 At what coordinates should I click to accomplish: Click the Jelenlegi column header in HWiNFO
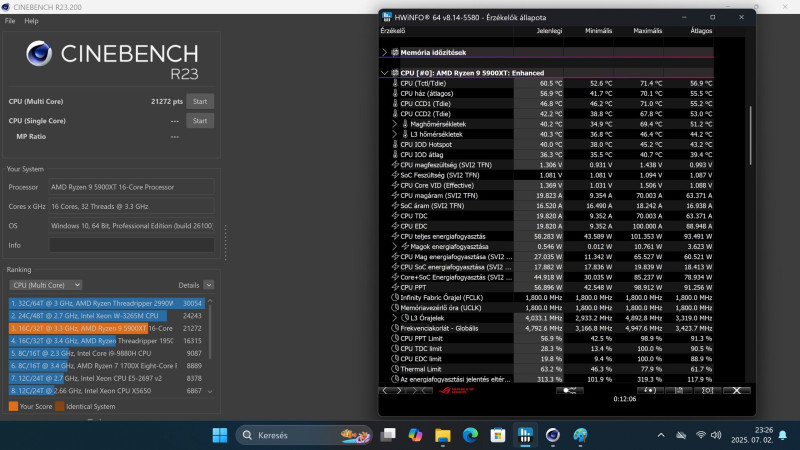tap(549, 31)
